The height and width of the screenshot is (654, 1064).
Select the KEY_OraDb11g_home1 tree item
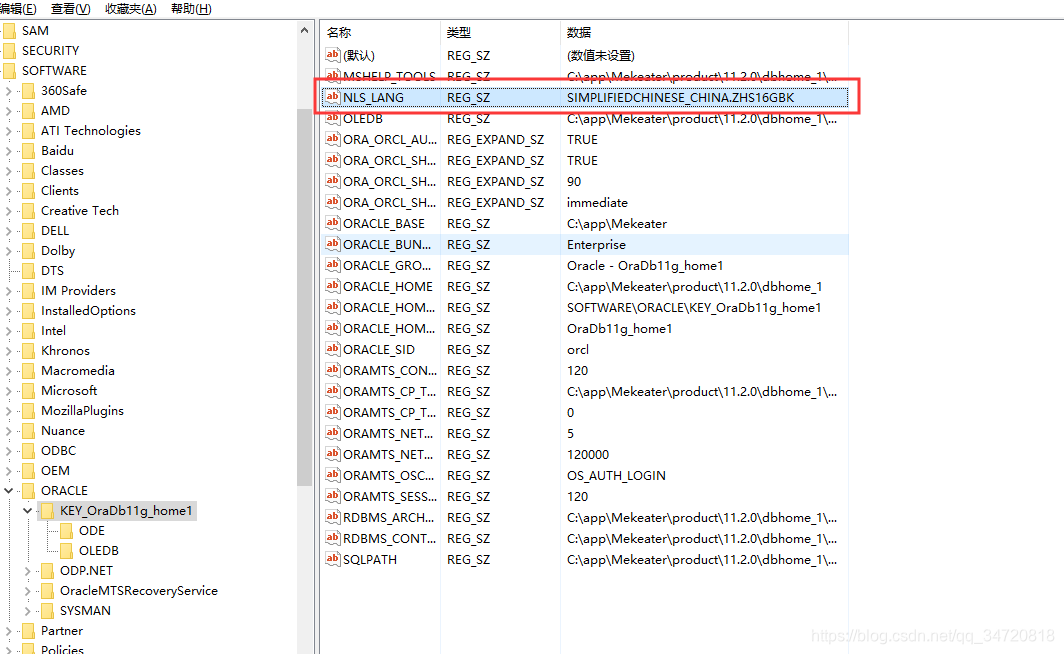click(126, 511)
